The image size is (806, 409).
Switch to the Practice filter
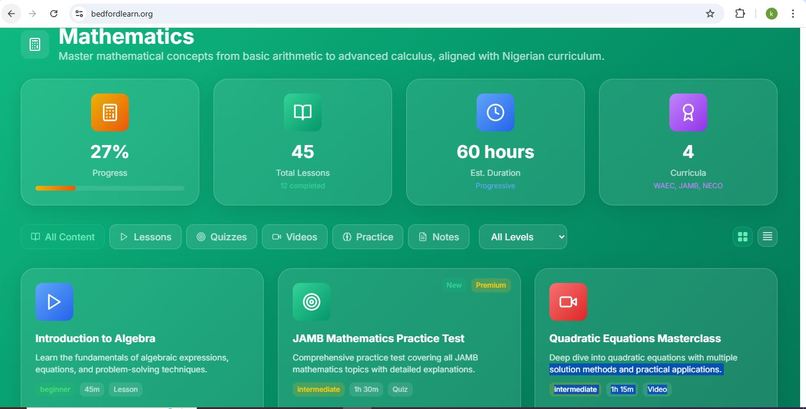pos(368,237)
